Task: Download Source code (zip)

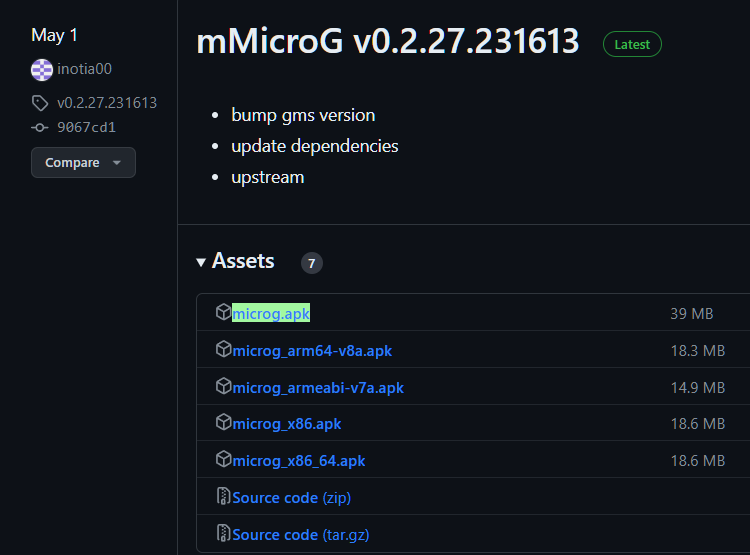Action: coord(291,498)
